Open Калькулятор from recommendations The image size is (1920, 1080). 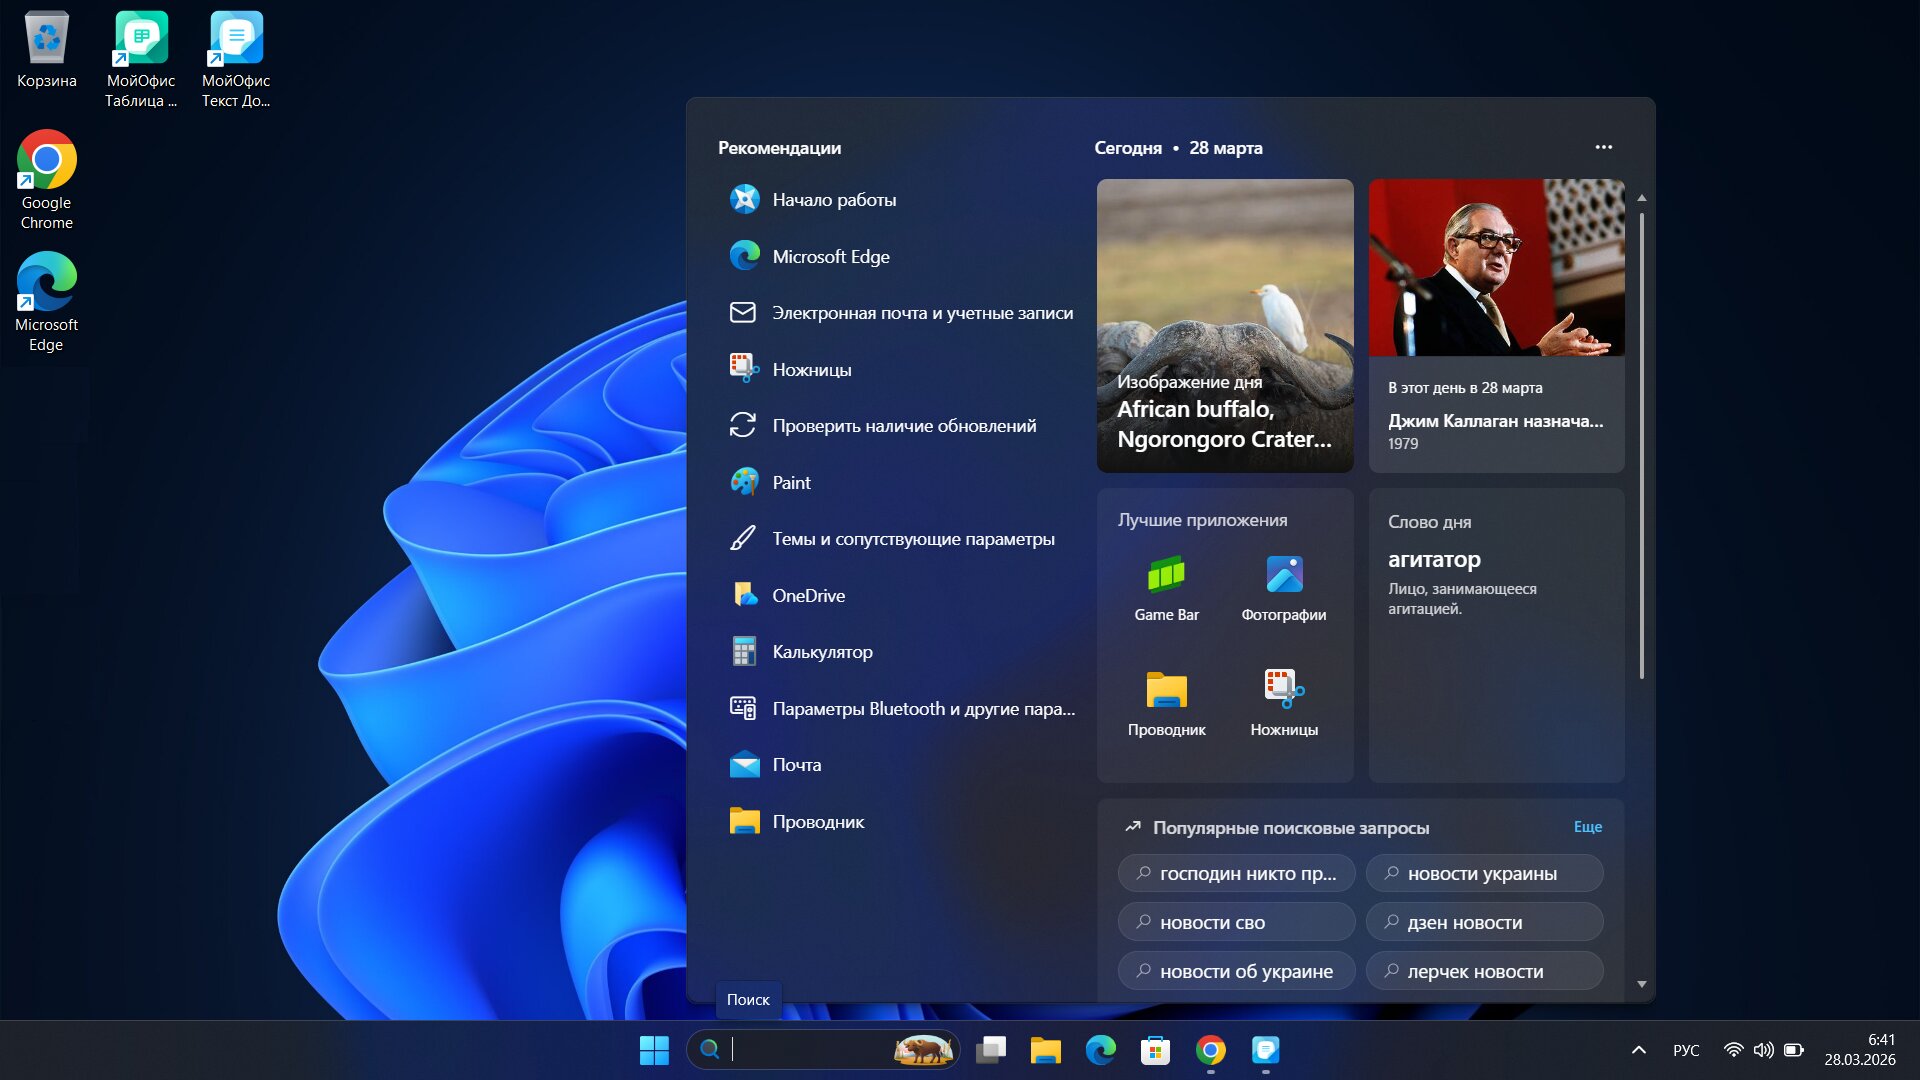click(821, 652)
